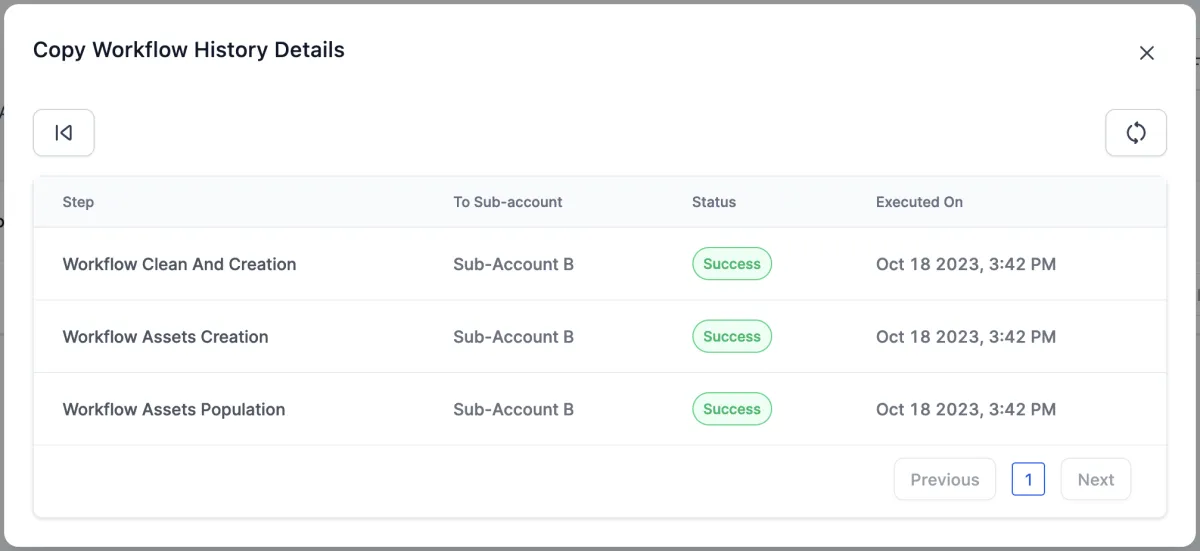Select page 1 in pagination

point(1028,479)
